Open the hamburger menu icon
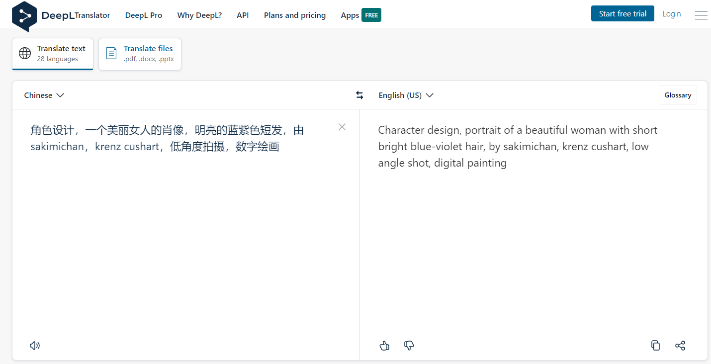This screenshot has width=711, height=364. point(701,15)
